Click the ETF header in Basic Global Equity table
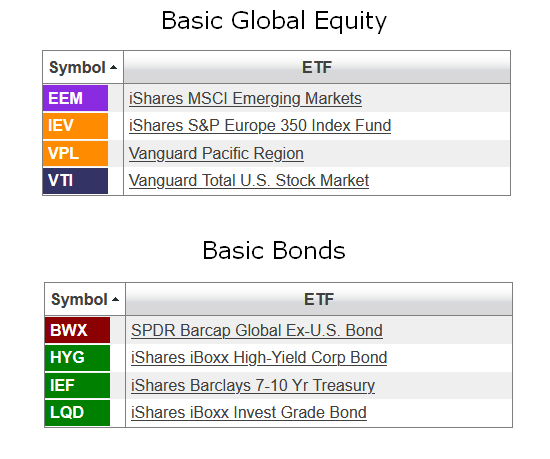This screenshot has height=459, width=550. point(317,67)
